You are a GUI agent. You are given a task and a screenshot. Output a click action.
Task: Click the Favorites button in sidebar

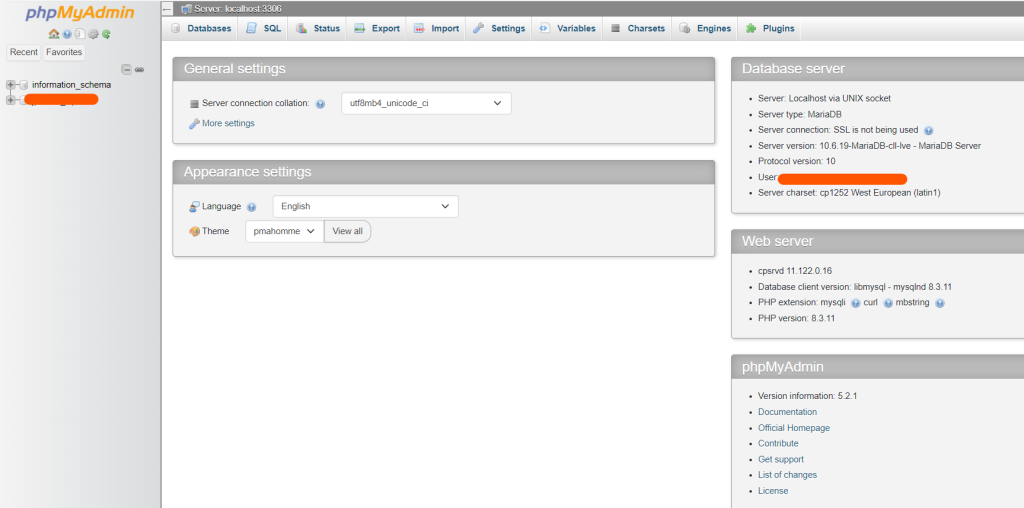64,52
